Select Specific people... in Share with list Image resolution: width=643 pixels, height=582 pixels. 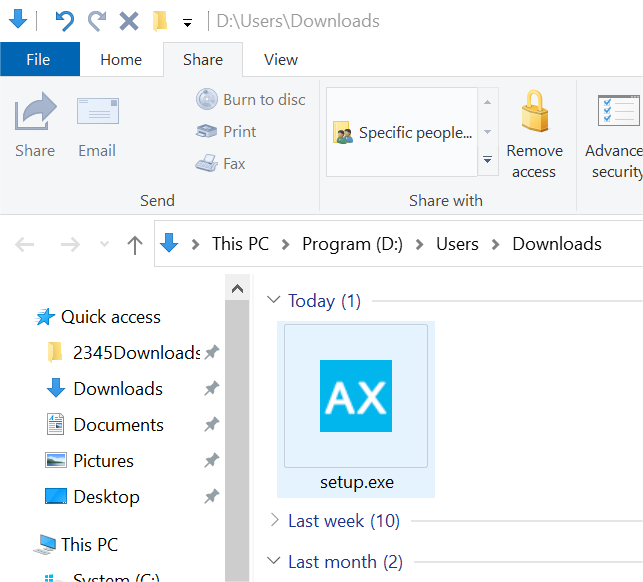tap(402, 132)
